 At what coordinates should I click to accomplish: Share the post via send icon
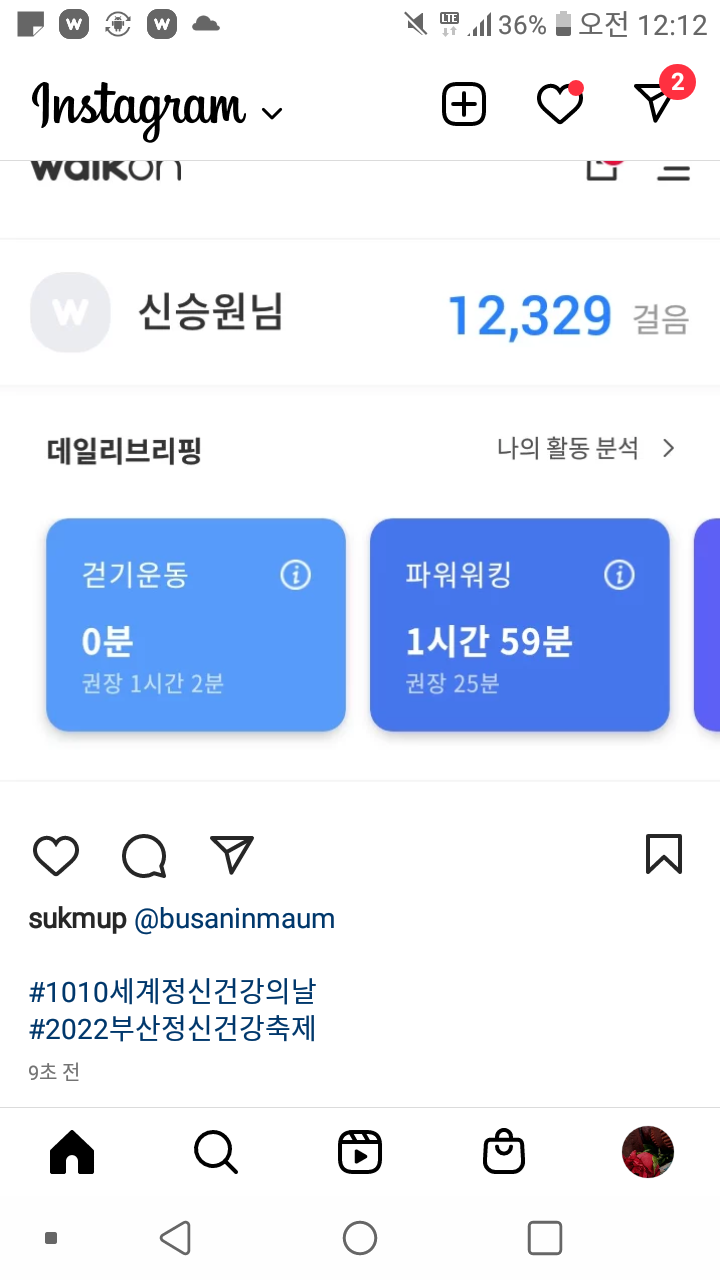[x=232, y=855]
